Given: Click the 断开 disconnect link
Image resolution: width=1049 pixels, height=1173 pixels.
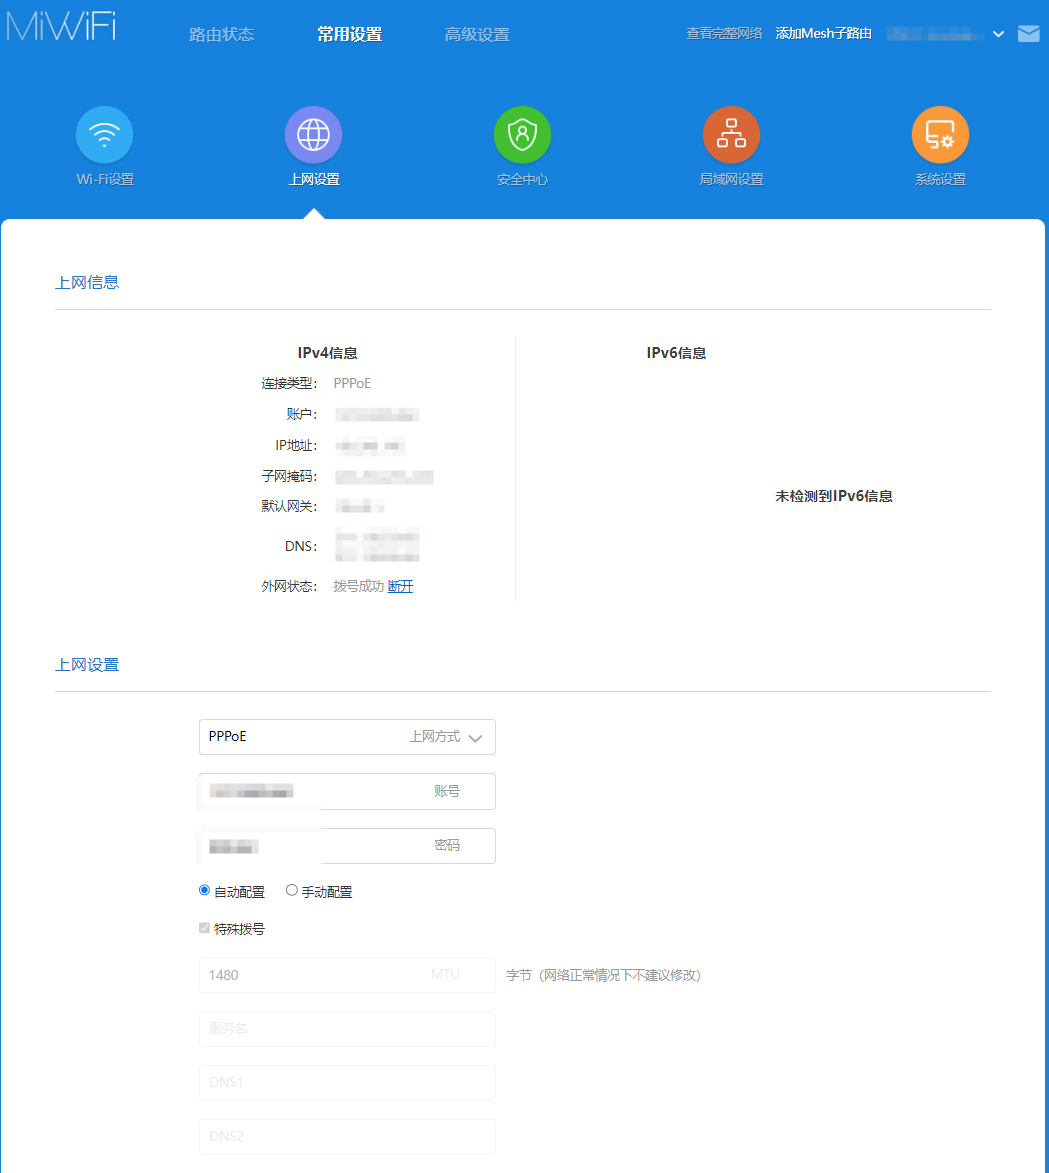Looking at the screenshot, I should [400, 587].
